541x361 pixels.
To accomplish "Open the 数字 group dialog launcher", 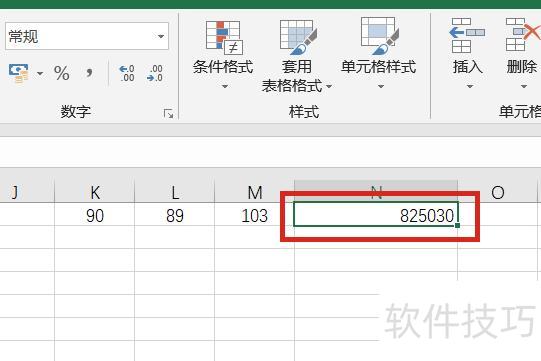I will coord(168,114).
